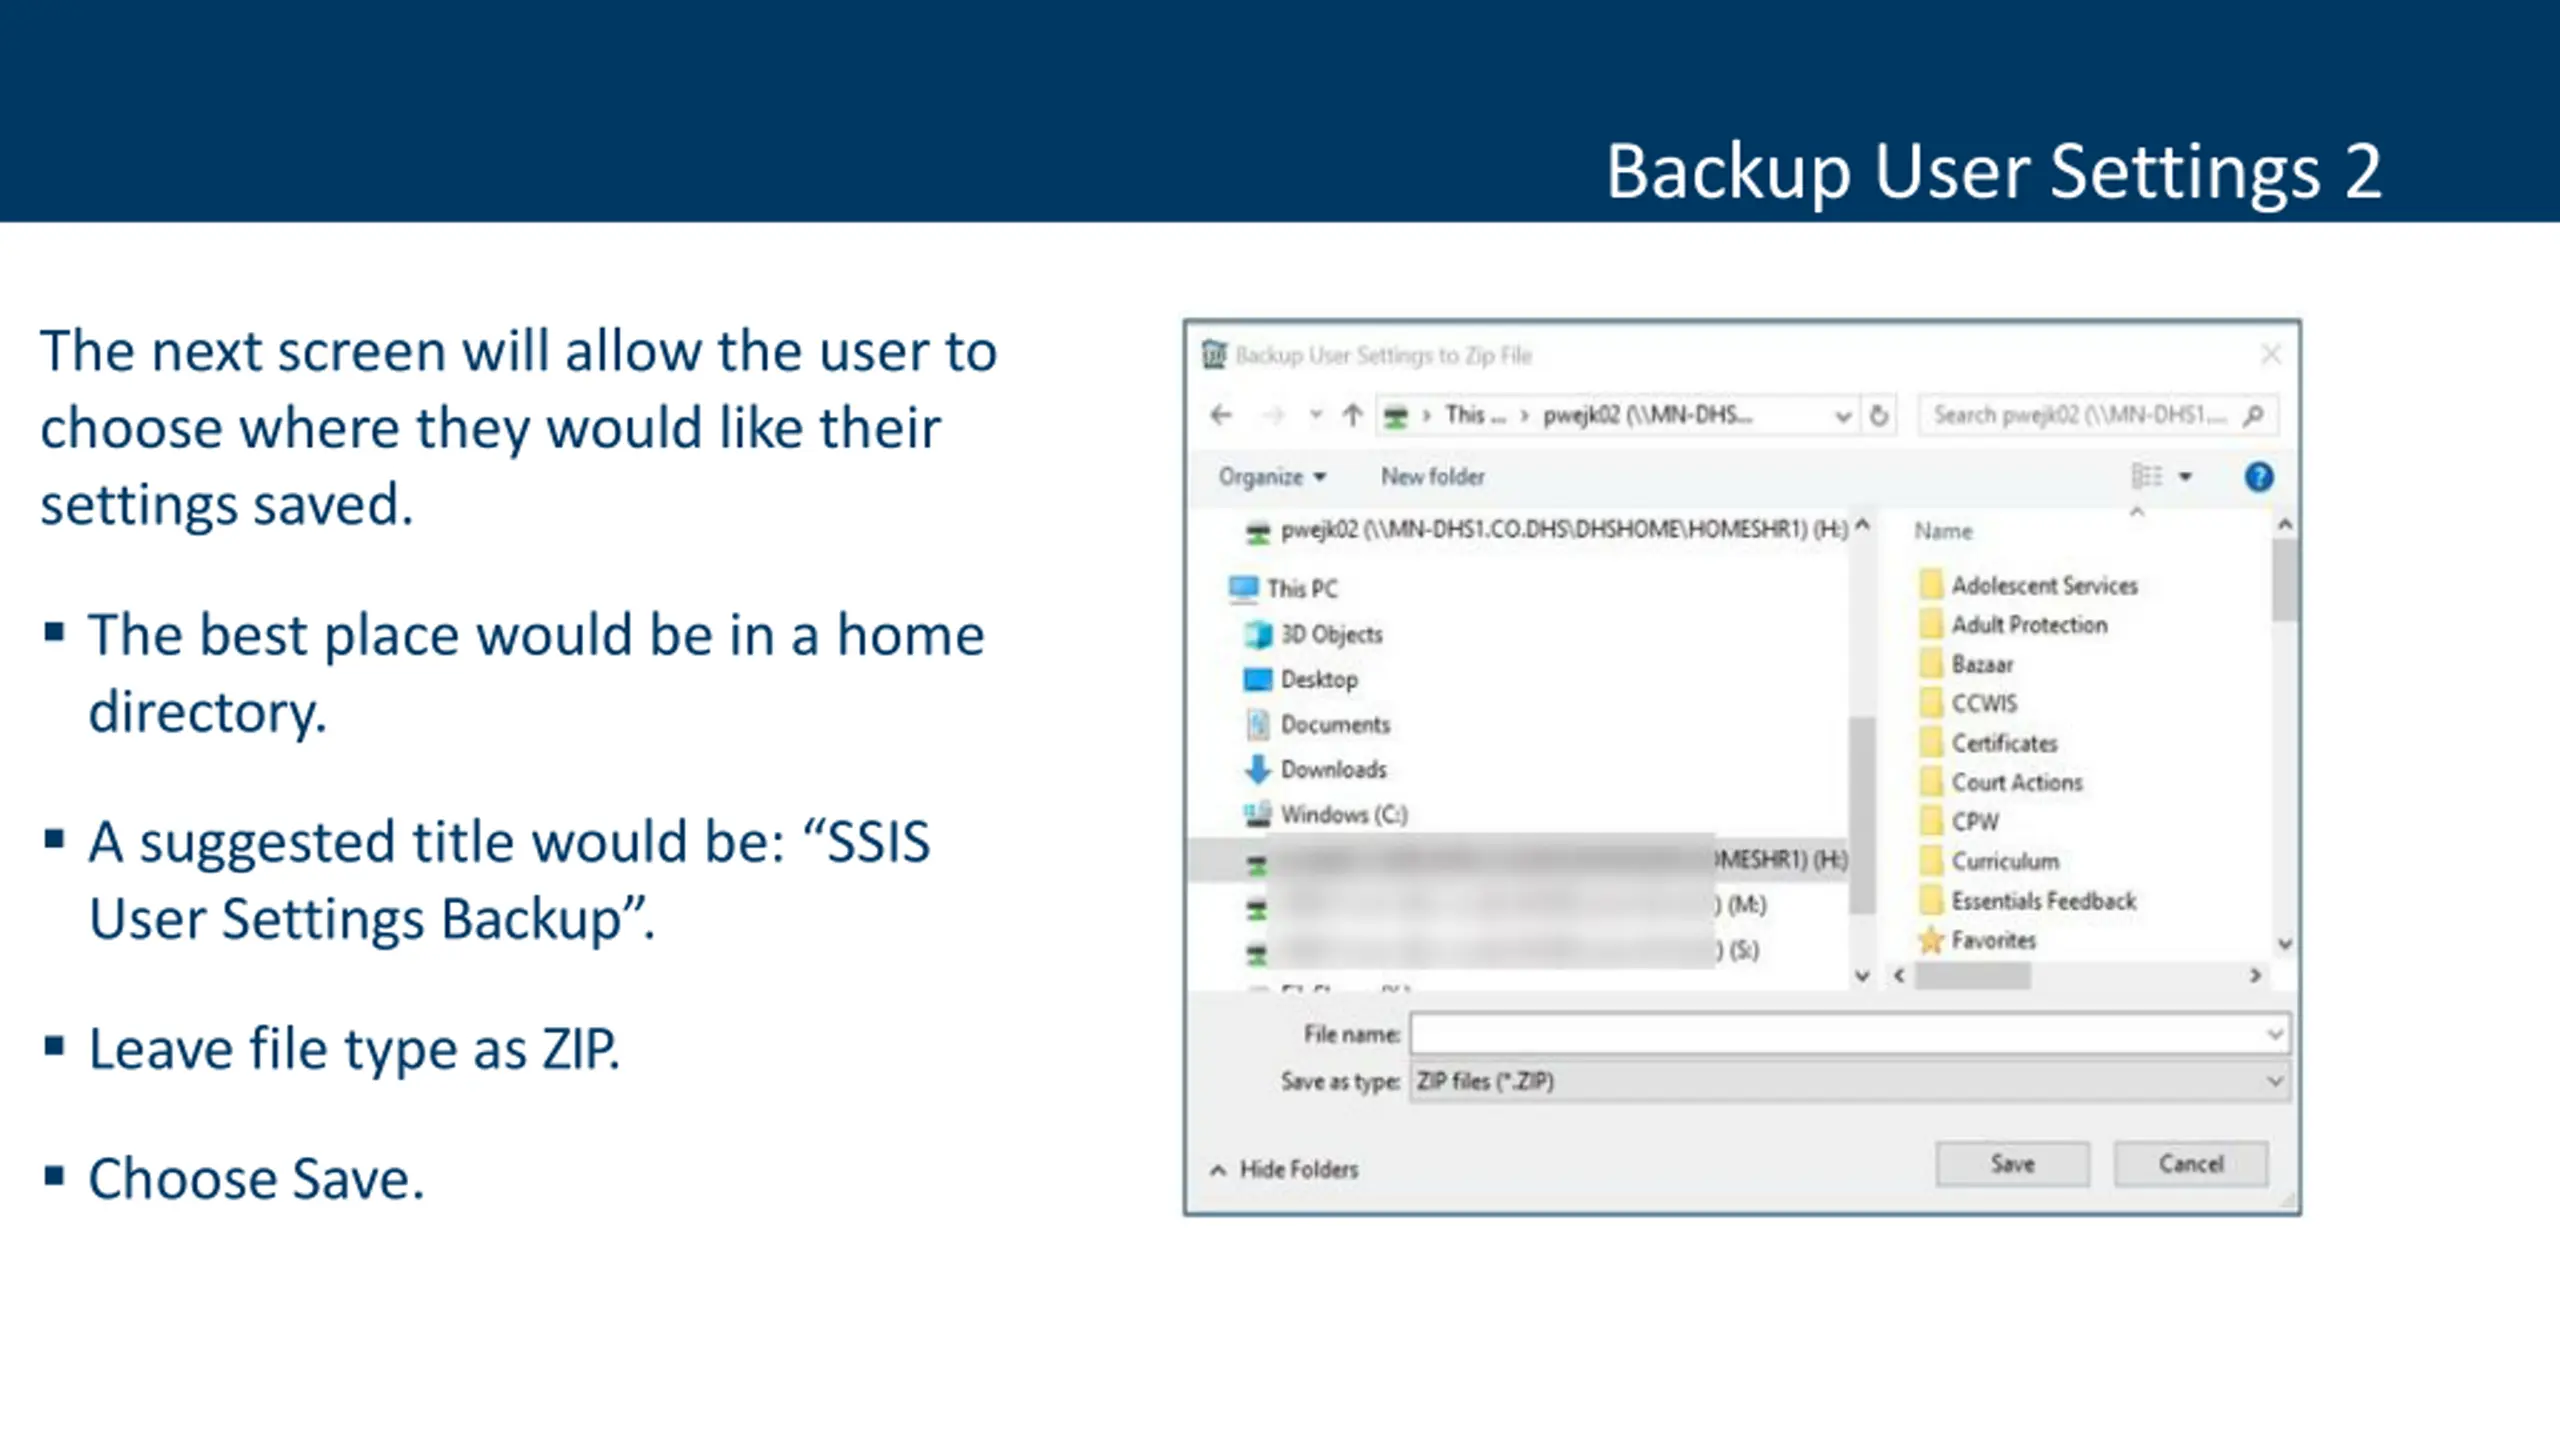Open the recent locations dropdown arrow
2560x1440 pixels.
point(1315,415)
